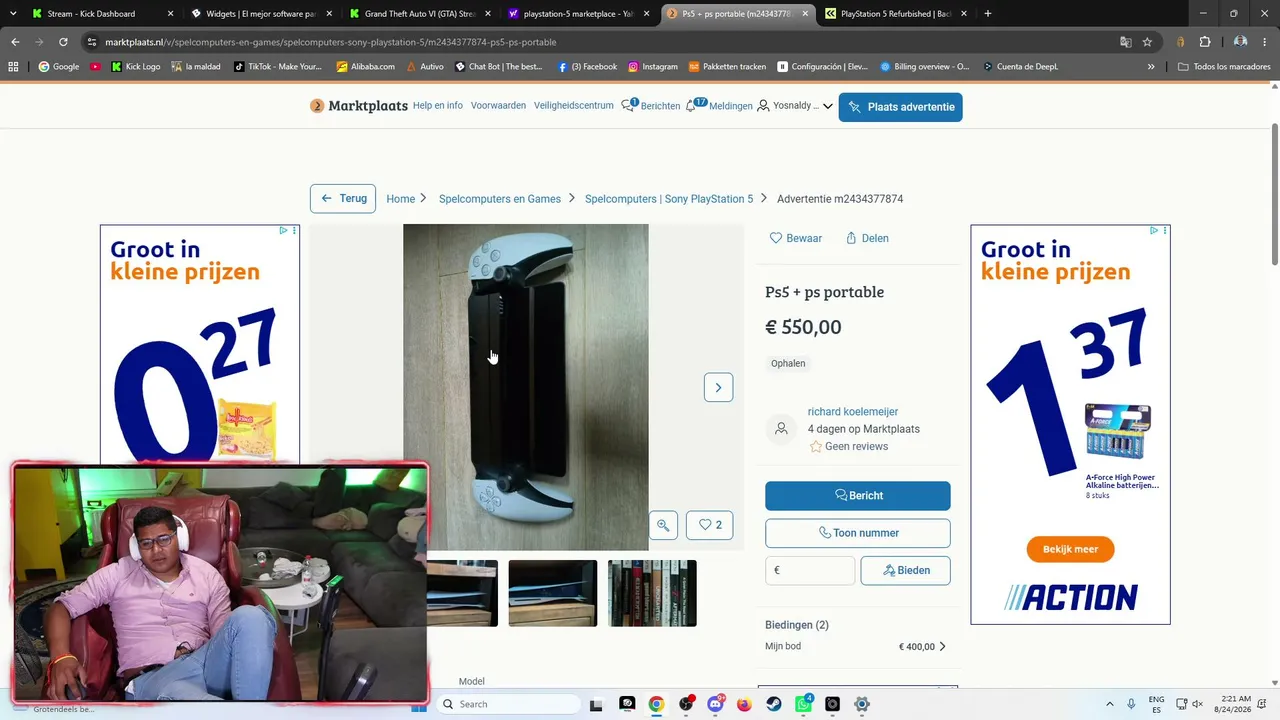This screenshot has width=1280, height=720.
Task: Click the Chrome icon in the taskbar
Action: tap(656, 704)
